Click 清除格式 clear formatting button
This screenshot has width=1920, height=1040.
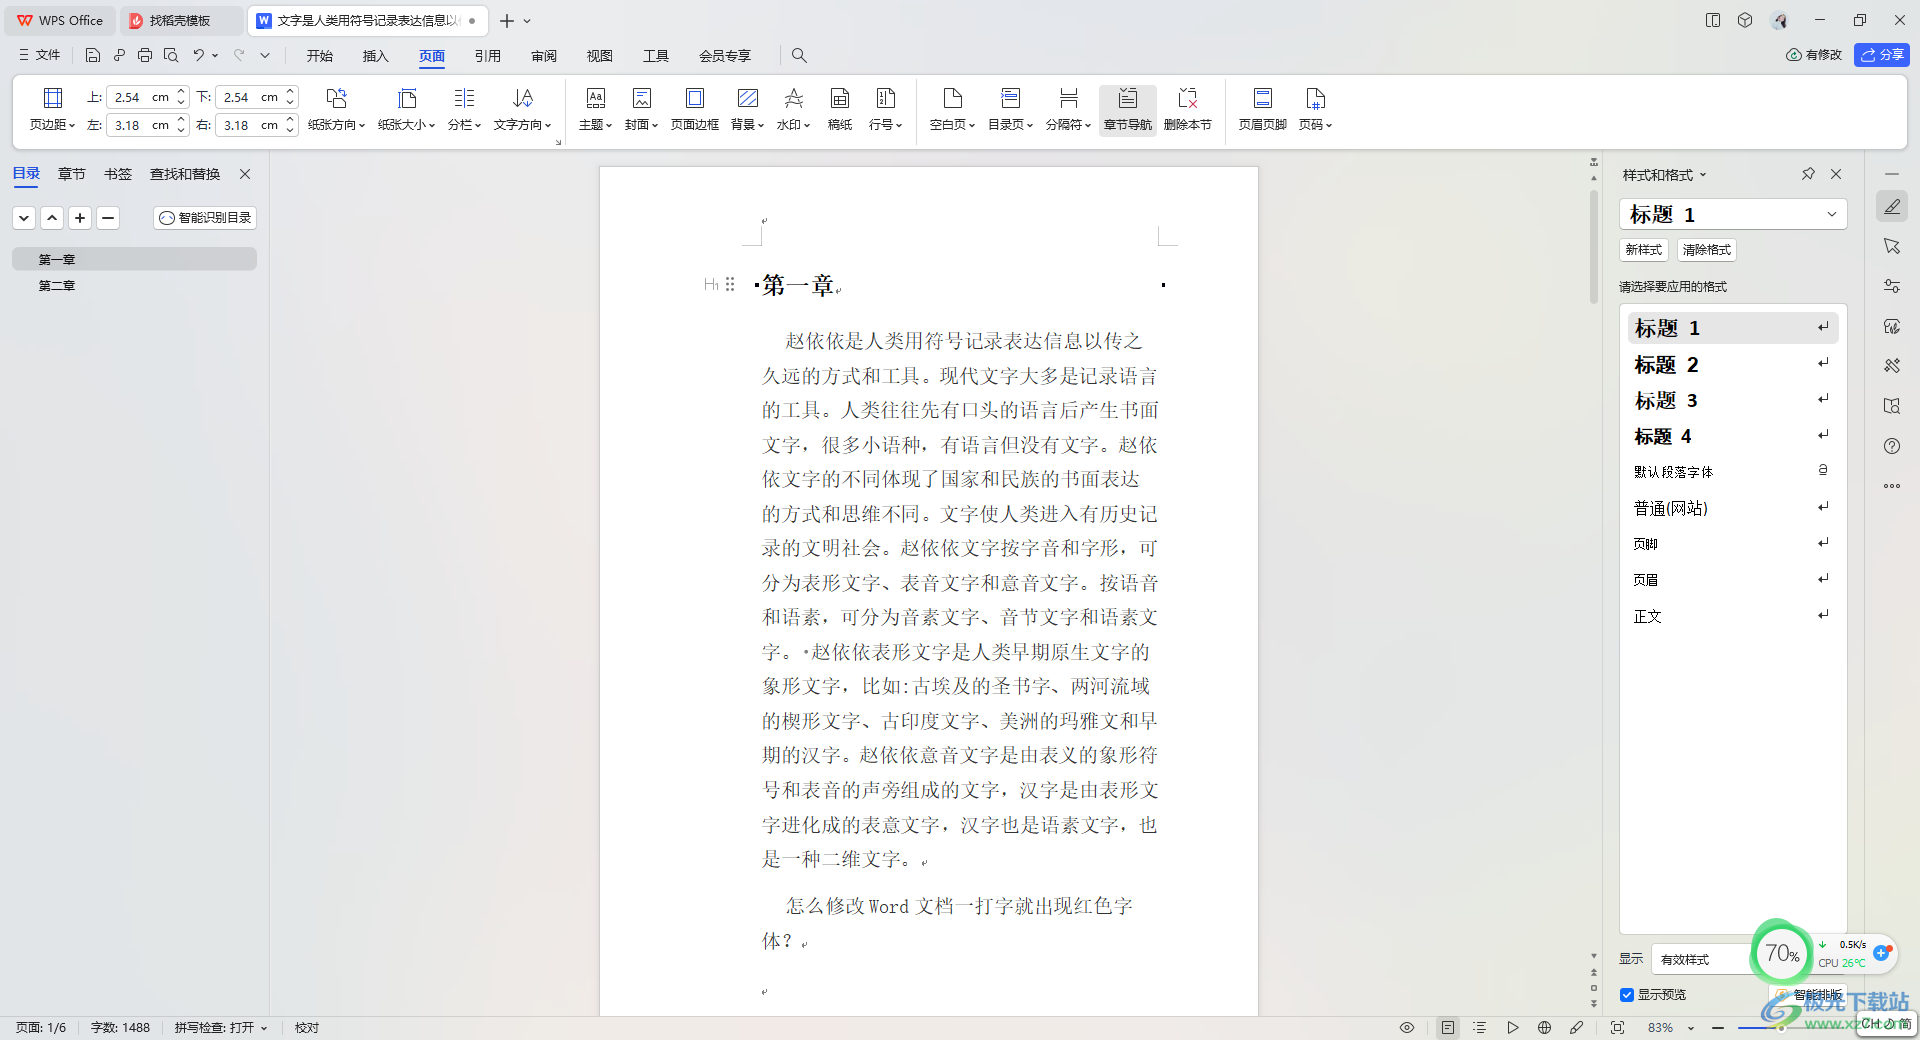(x=1706, y=250)
